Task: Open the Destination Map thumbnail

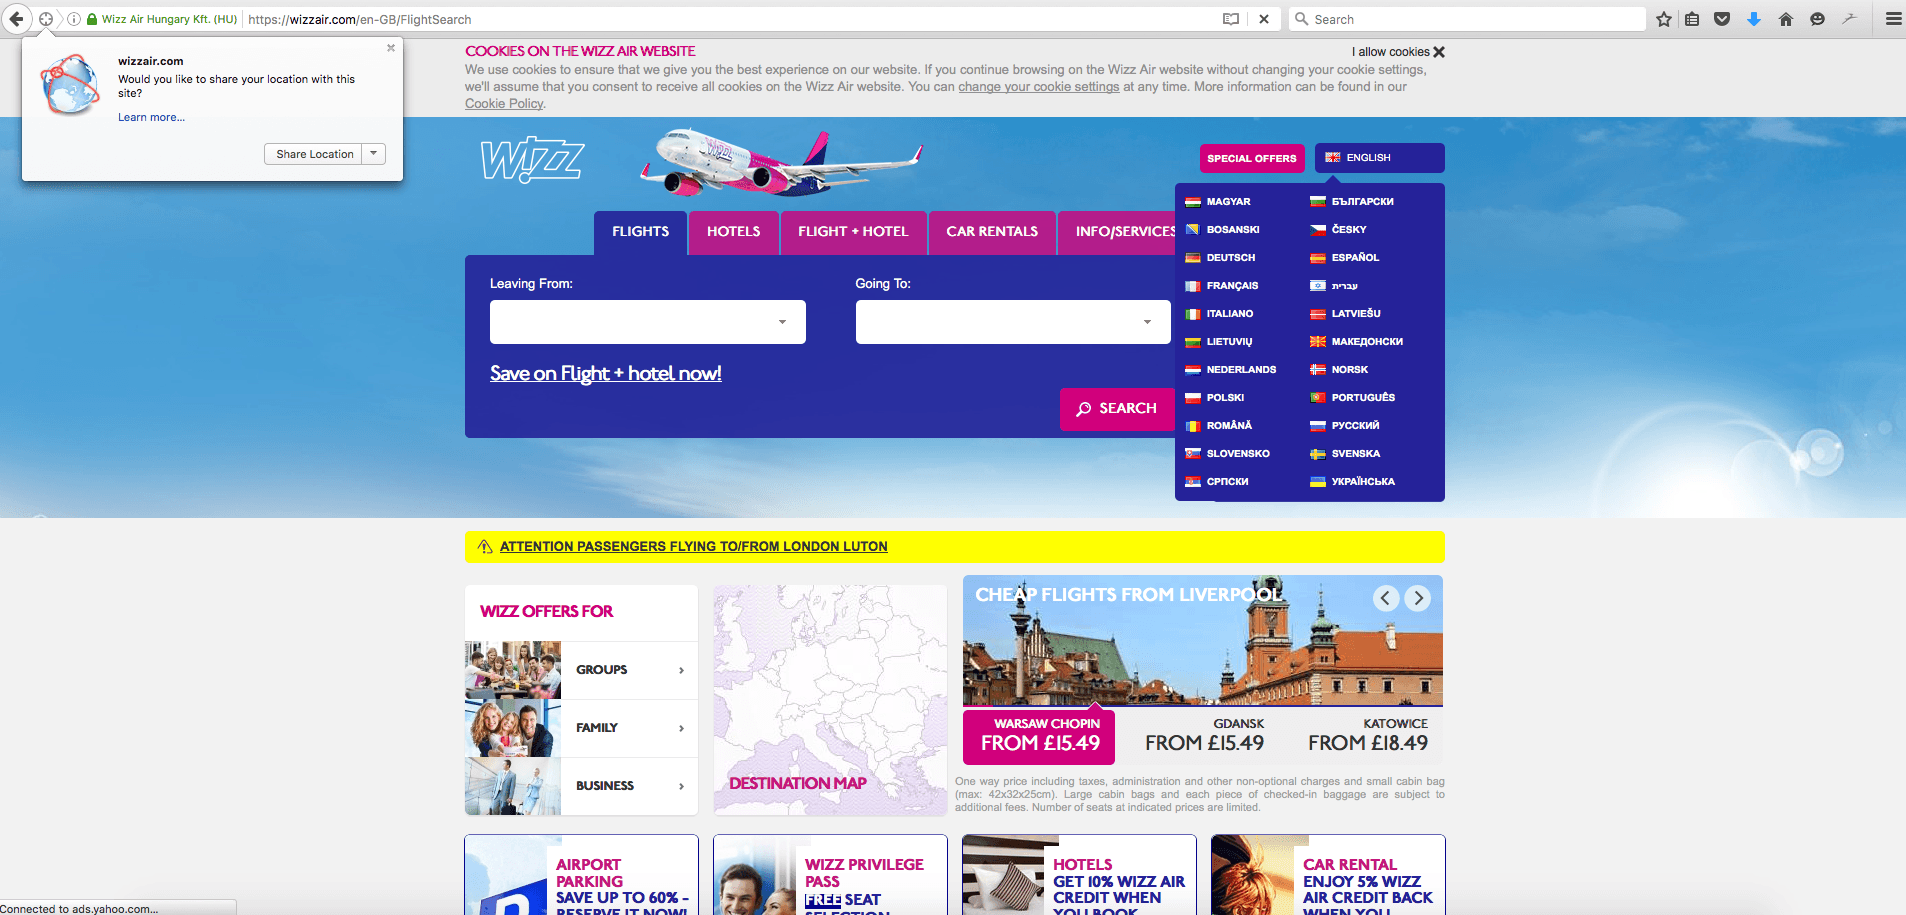Action: tap(829, 700)
